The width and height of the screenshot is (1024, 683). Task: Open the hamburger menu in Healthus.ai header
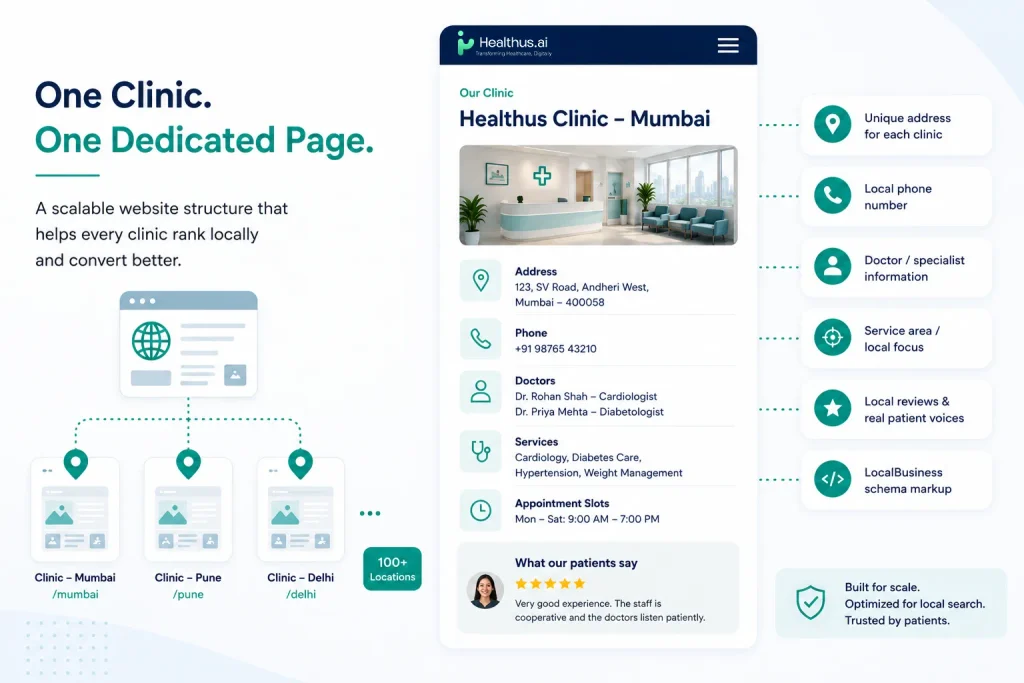(728, 45)
